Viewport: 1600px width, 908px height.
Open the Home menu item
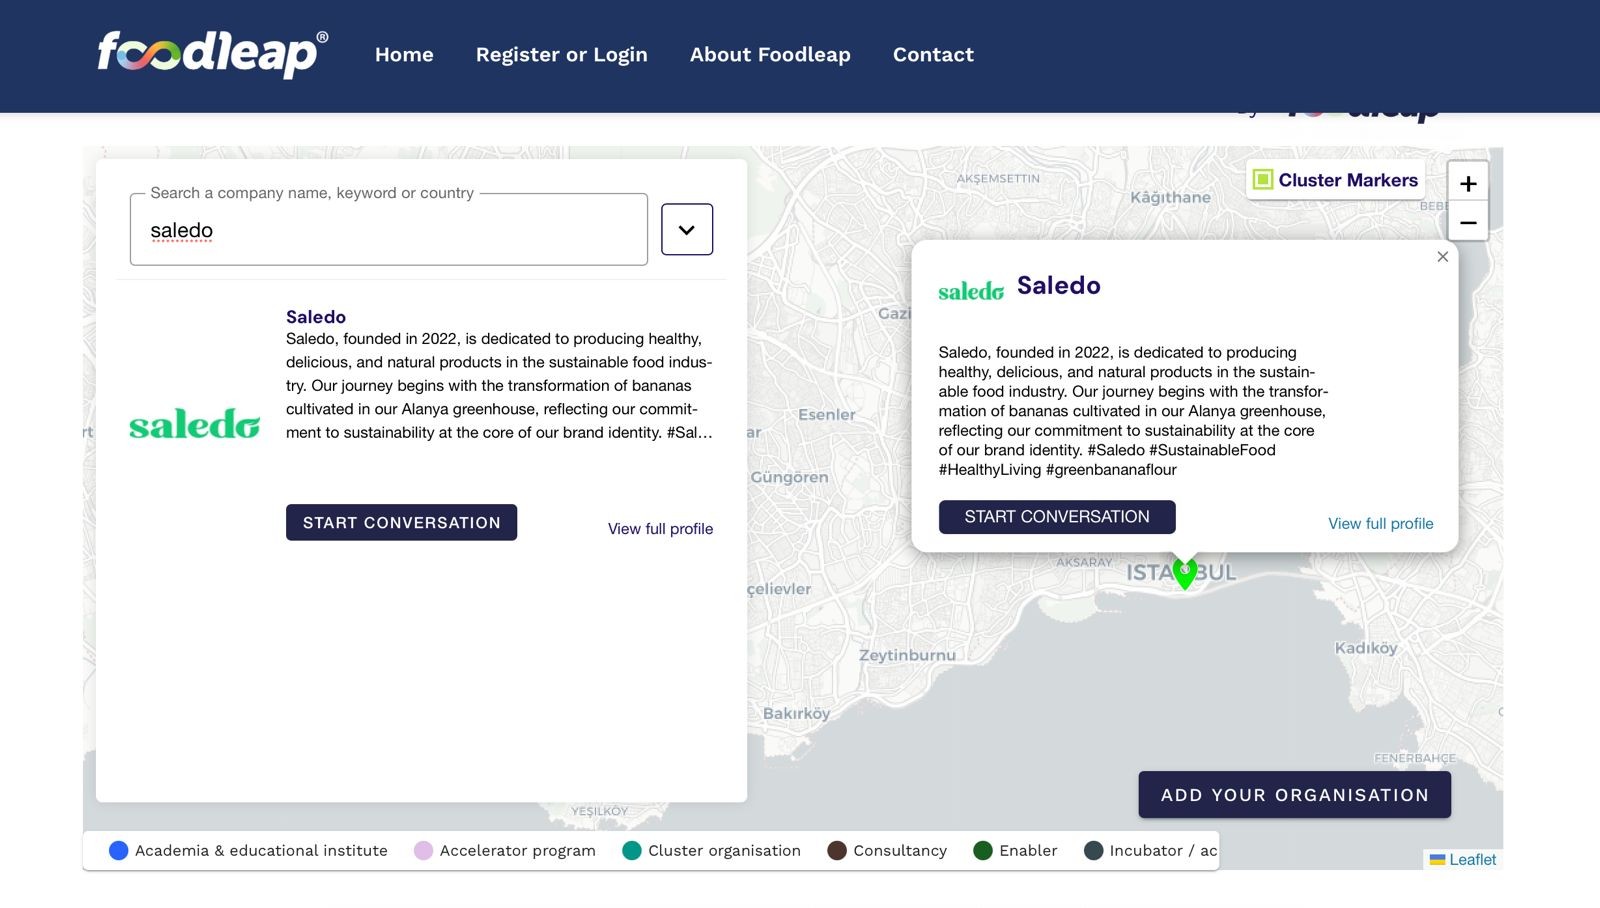pyautogui.click(x=404, y=55)
